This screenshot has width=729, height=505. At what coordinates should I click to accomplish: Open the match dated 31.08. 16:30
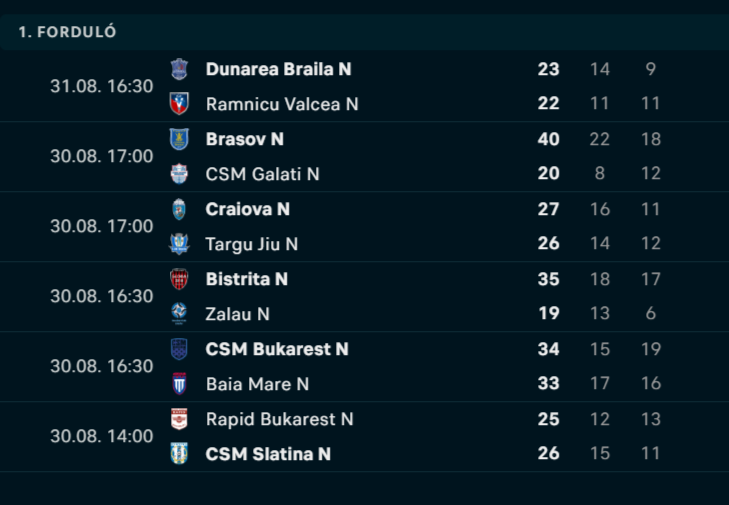pyautogui.click(x=102, y=86)
